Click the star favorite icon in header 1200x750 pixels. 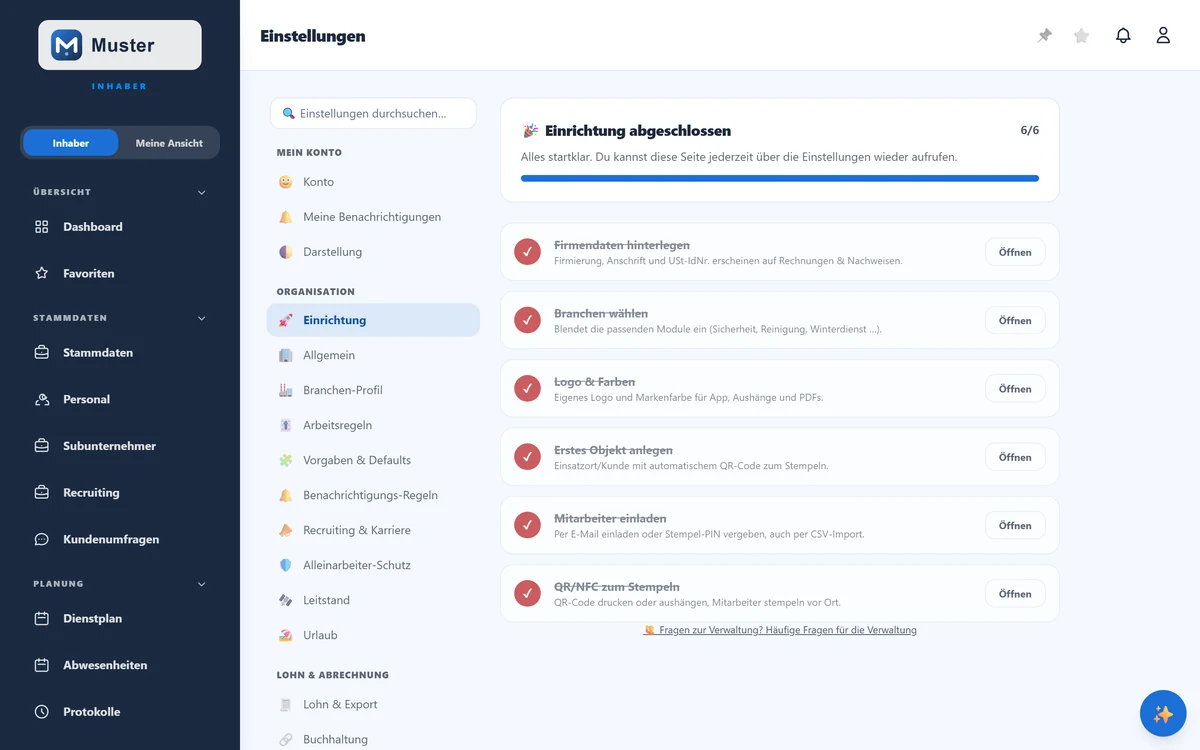(1081, 35)
